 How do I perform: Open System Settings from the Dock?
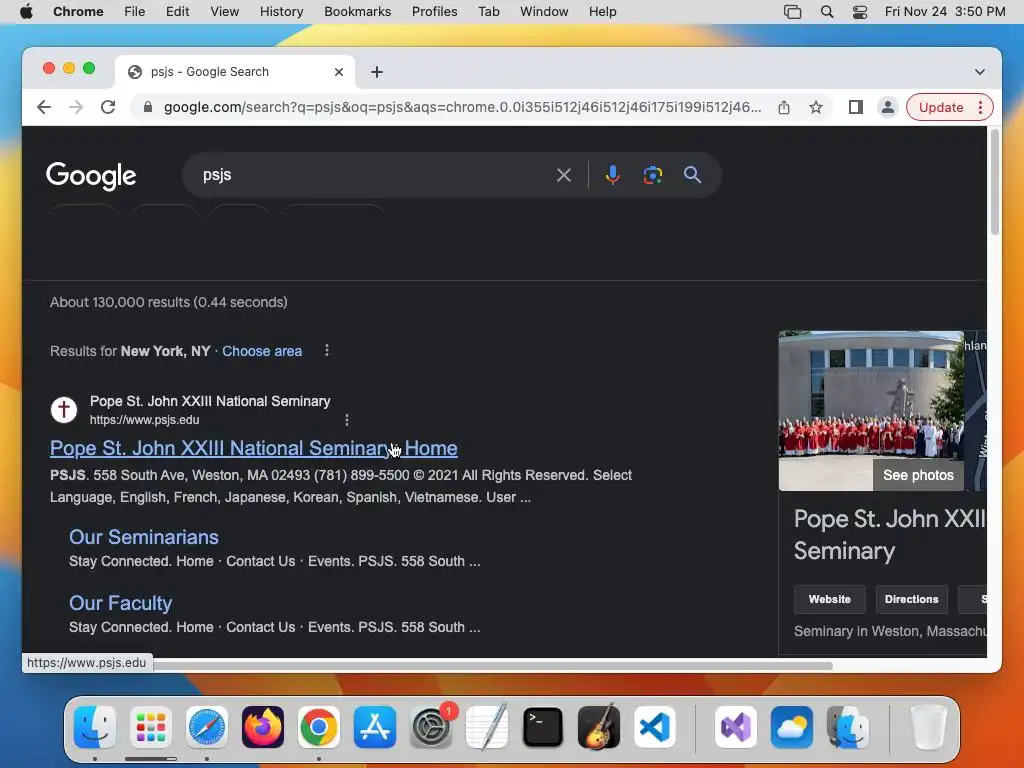[x=431, y=727]
